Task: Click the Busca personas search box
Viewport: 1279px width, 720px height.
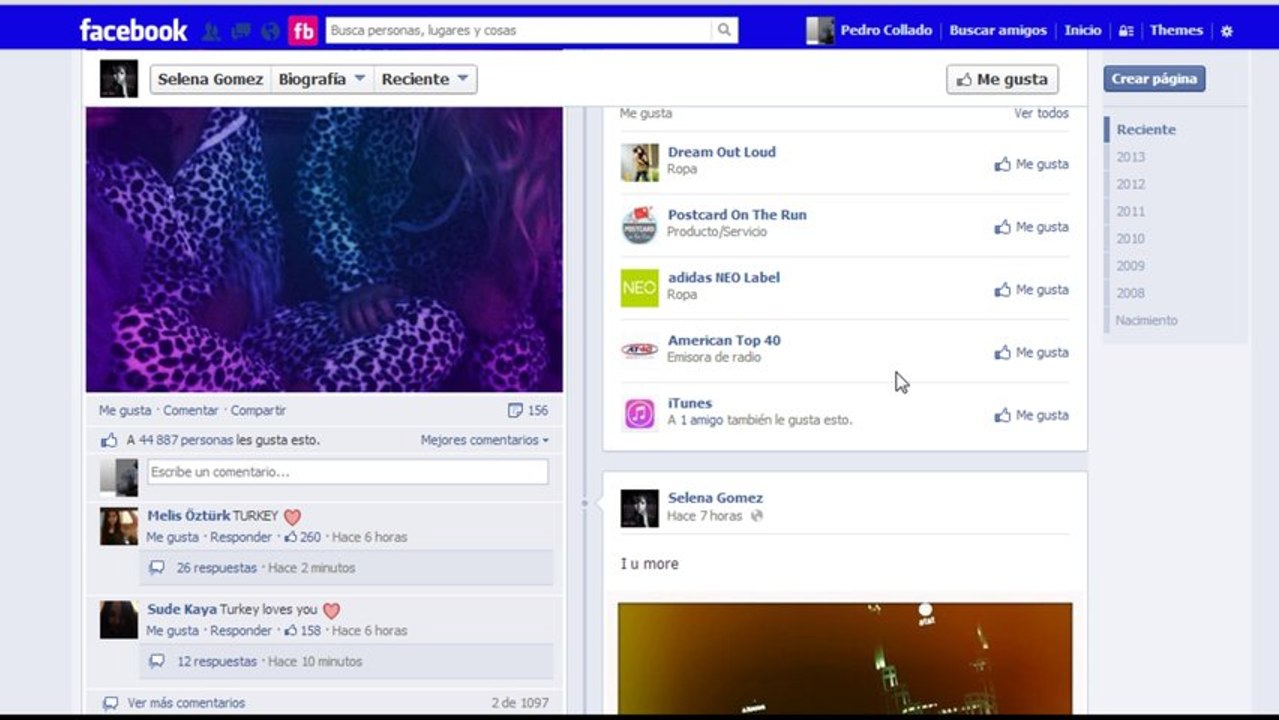Action: [x=520, y=30]
